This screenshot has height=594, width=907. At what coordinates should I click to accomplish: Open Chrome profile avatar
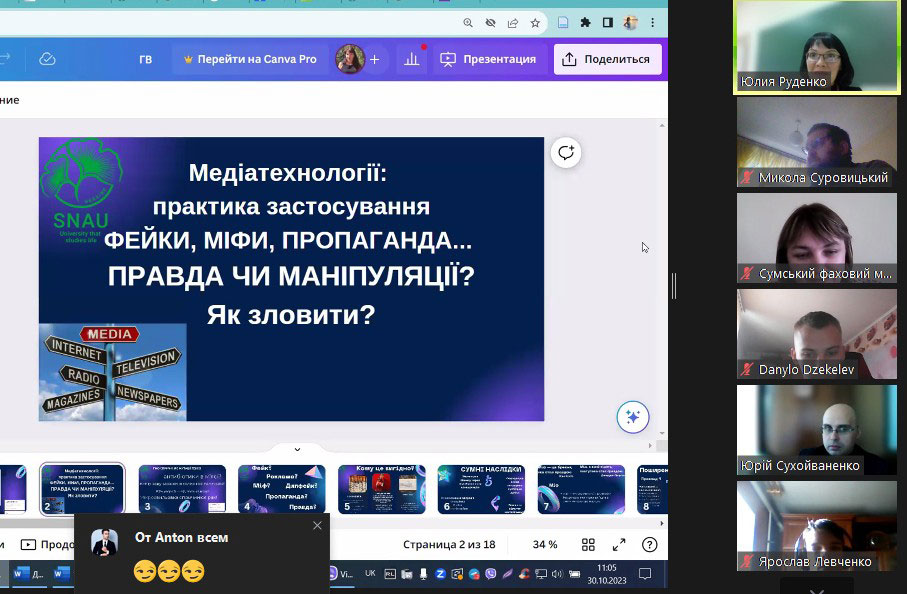[x=630, y=23]
